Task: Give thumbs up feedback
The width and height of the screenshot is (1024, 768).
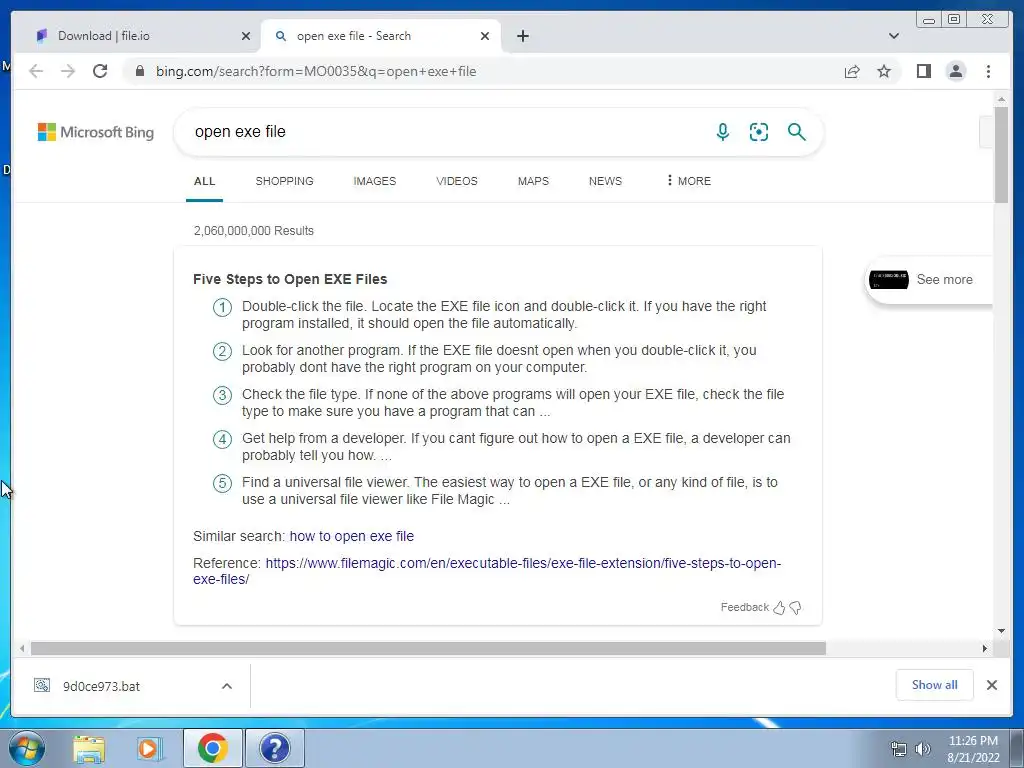Action: [779, 608]
